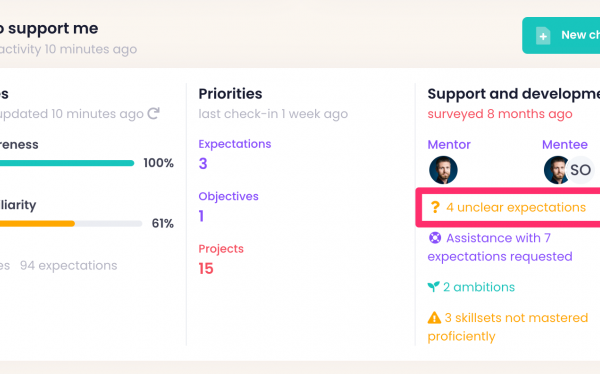Open the Projects count 15
The height and width of the screenshot is (374, 600).
pos(206,268)
